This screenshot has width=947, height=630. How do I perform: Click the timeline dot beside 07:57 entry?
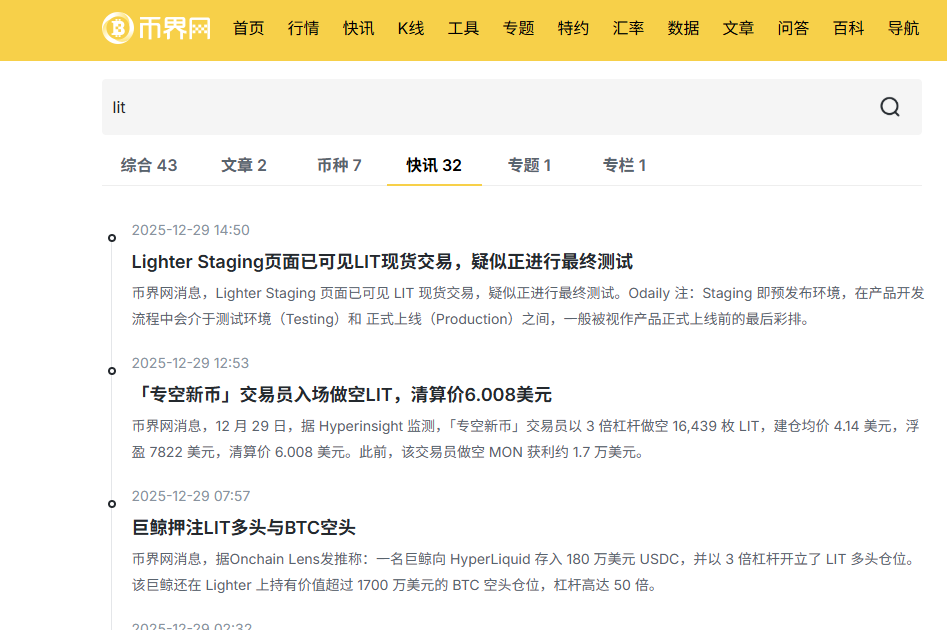[x=112, y=504]
